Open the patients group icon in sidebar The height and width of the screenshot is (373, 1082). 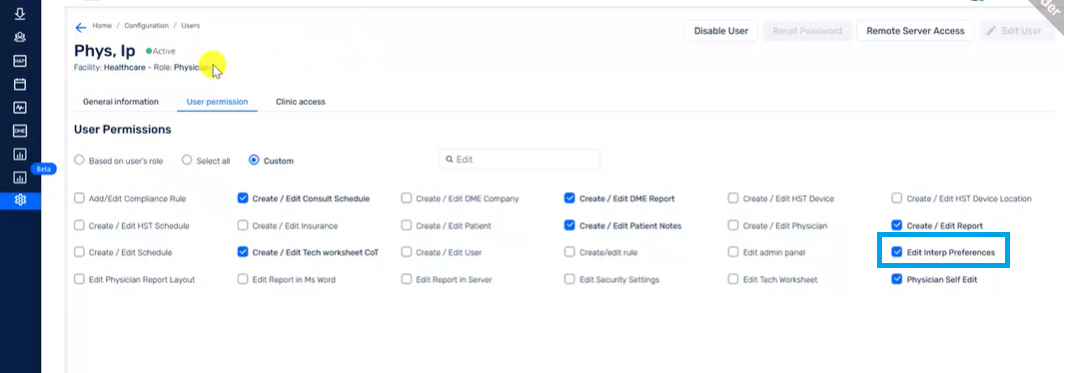point(20,37)
